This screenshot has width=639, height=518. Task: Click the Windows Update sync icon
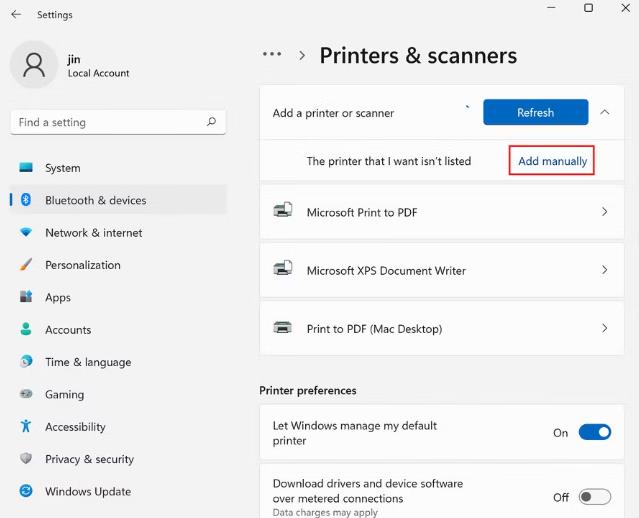click(26, 491)
